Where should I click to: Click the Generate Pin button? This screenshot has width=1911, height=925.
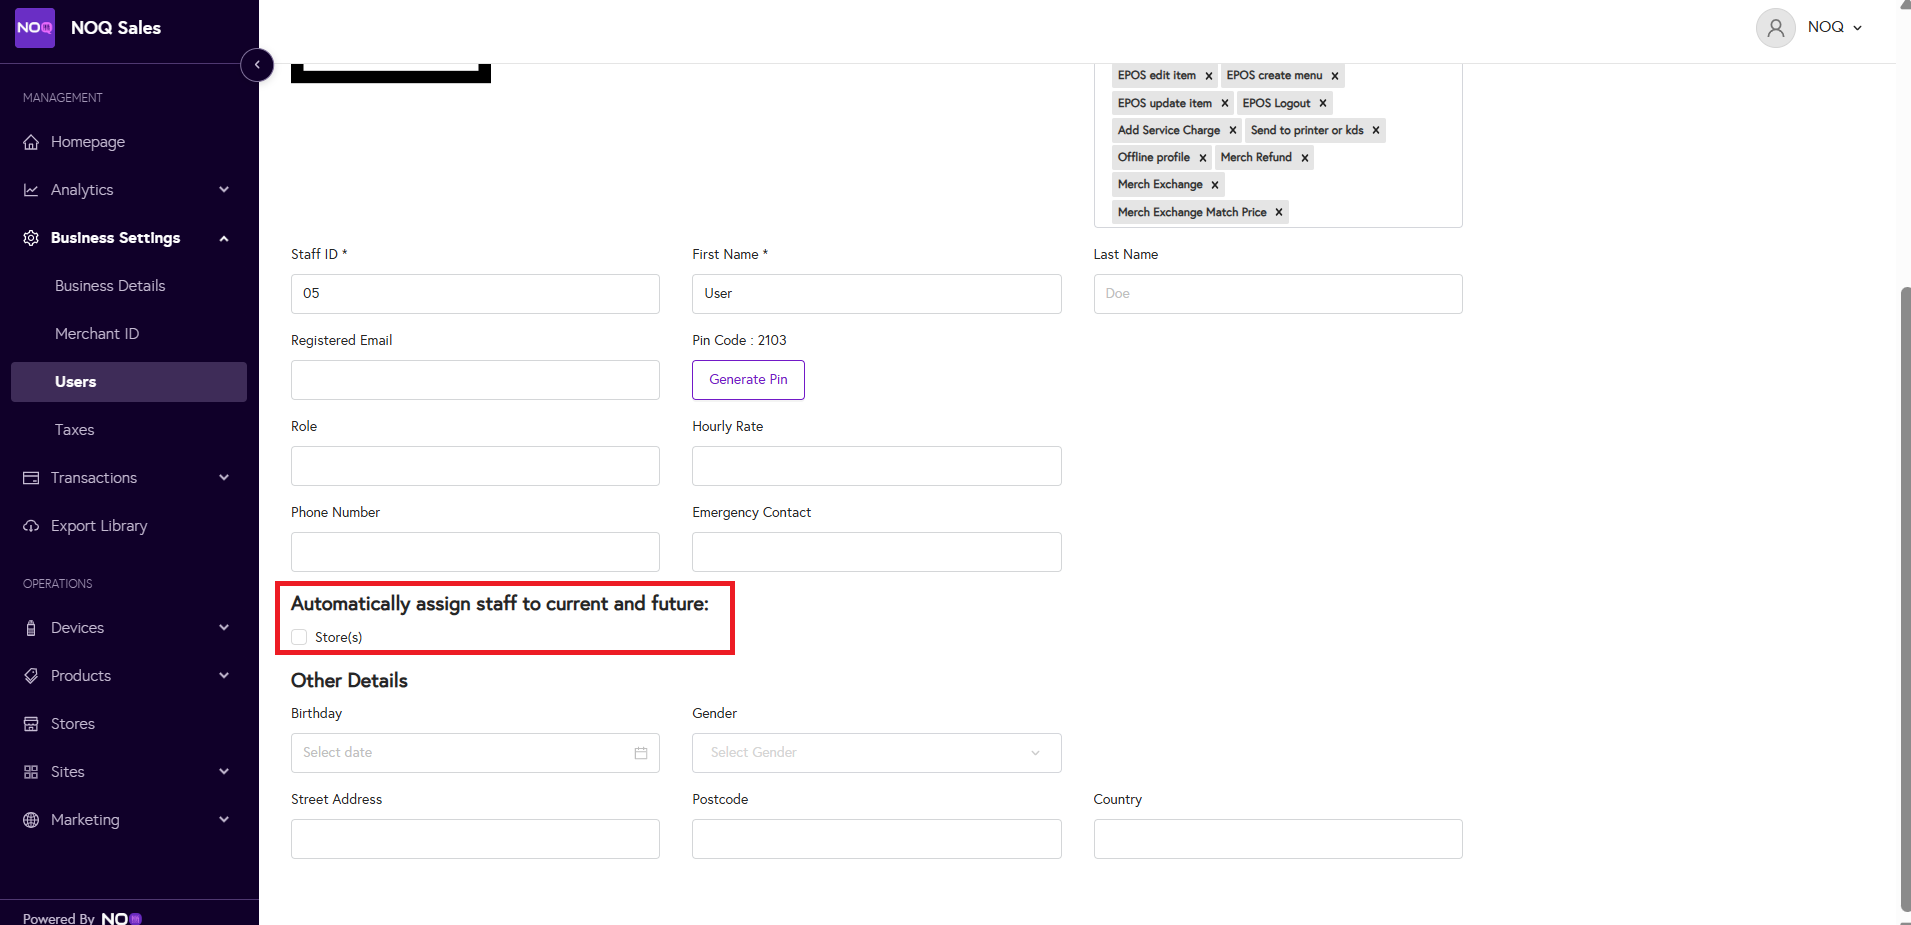point(748,380)
